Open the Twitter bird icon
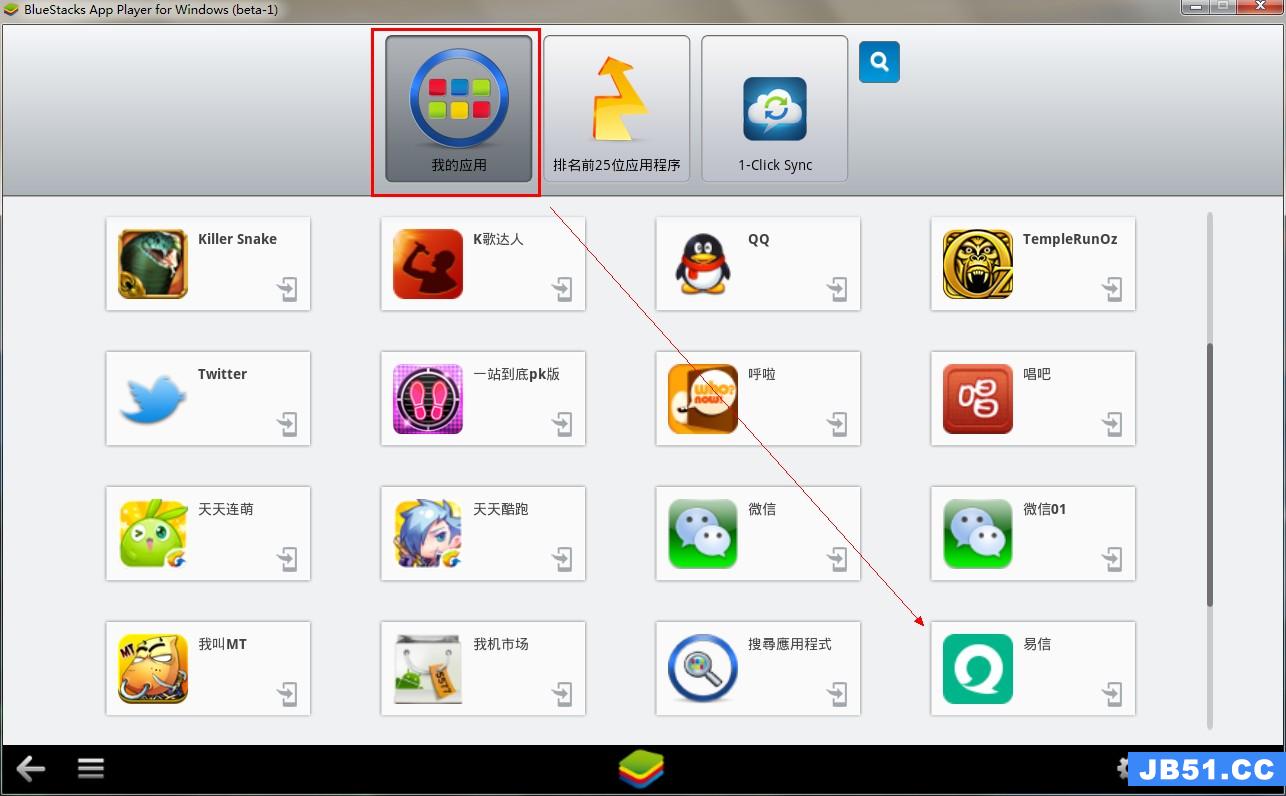 point(153,399)
